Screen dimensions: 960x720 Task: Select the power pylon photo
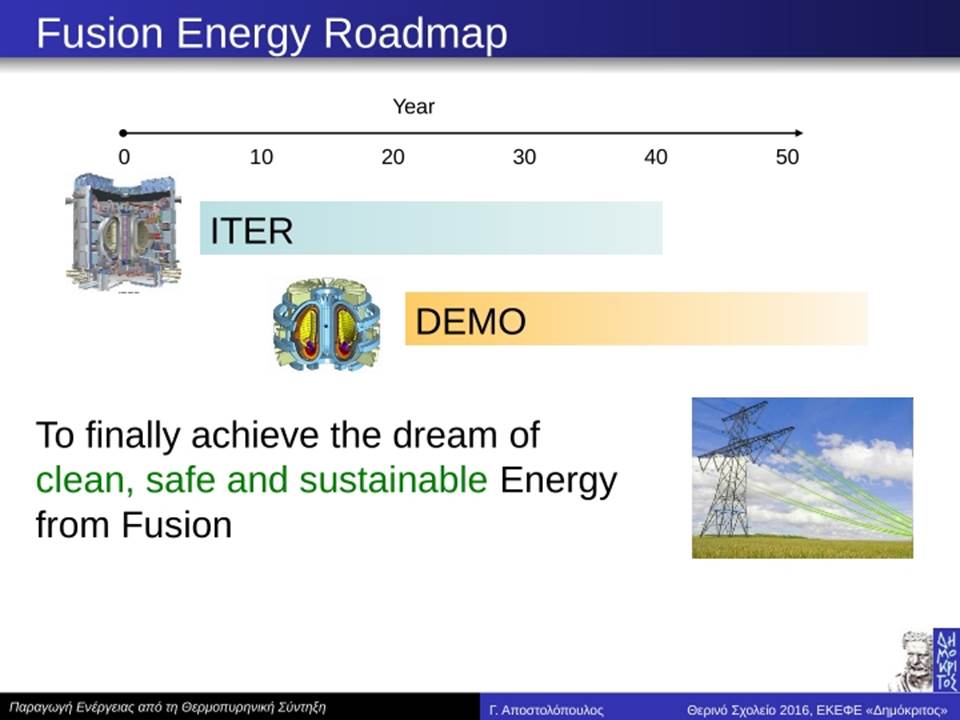click(802, 478)
